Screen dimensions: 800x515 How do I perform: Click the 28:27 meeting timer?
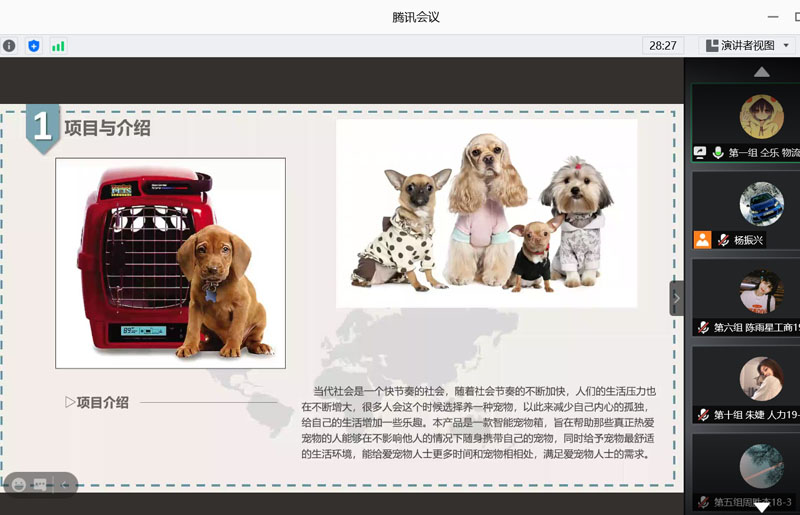pos(662,46)
